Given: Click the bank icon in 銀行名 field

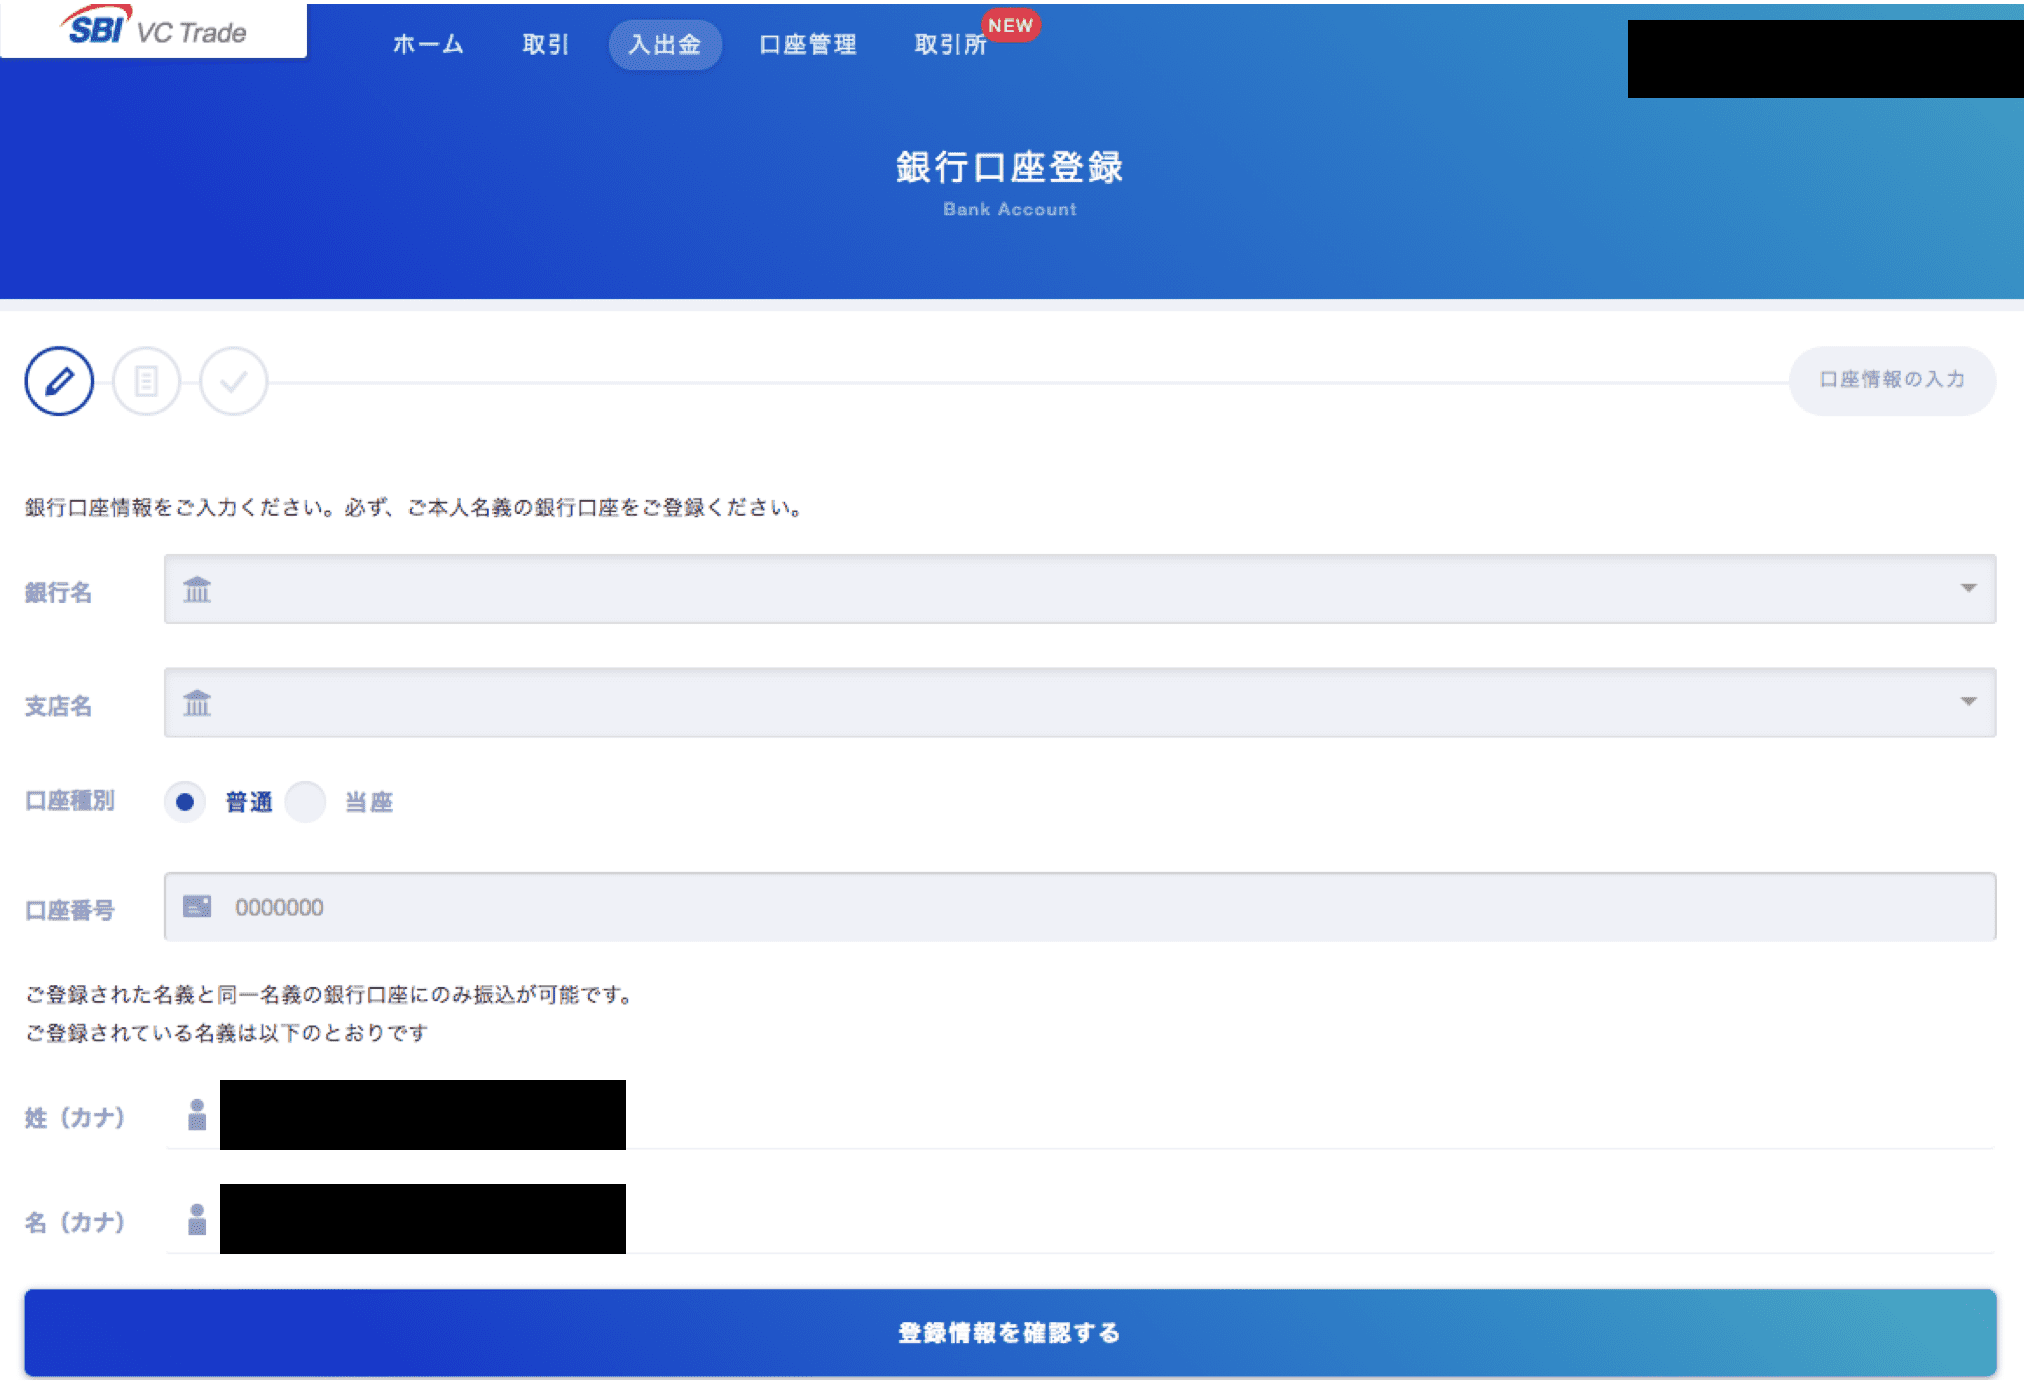Looking at the screenshot, I should pyautogui.click(x=197, y=589).
